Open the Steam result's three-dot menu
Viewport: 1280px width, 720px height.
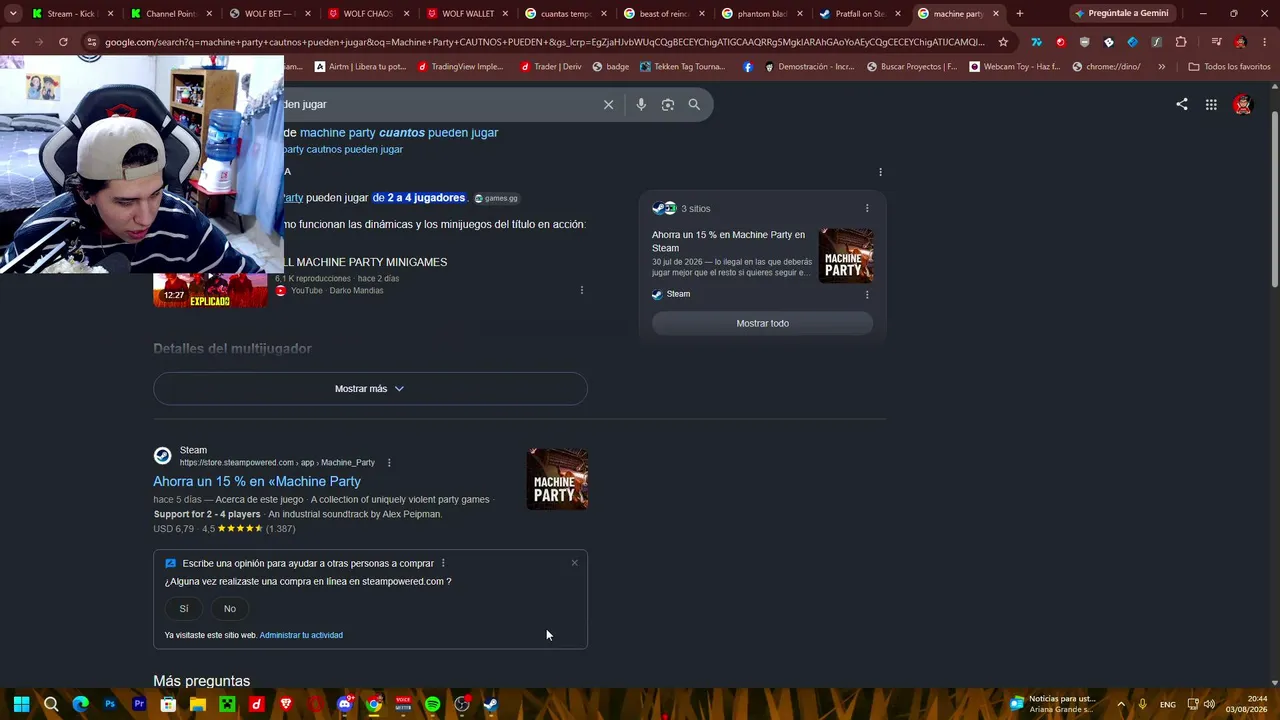[x=389, y=463]
